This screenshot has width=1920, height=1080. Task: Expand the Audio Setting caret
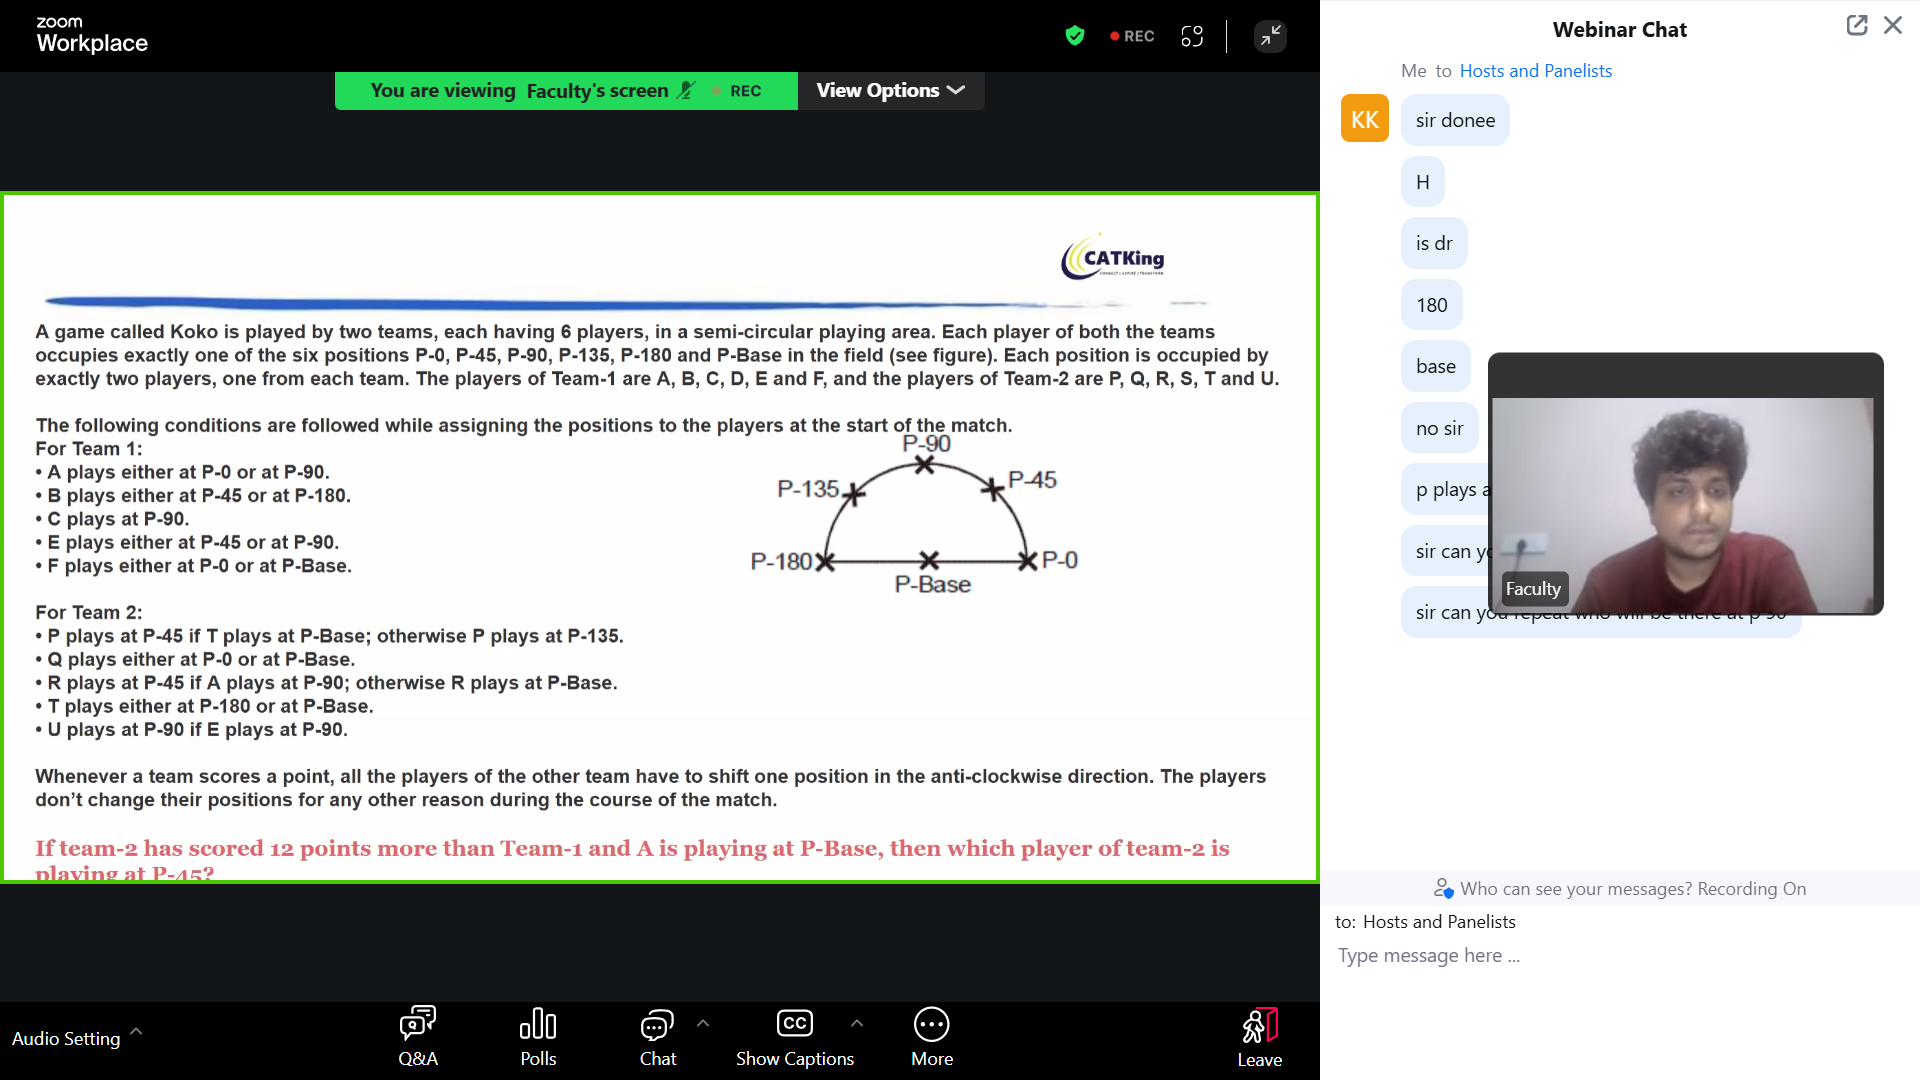click(x=136, y=1031)
